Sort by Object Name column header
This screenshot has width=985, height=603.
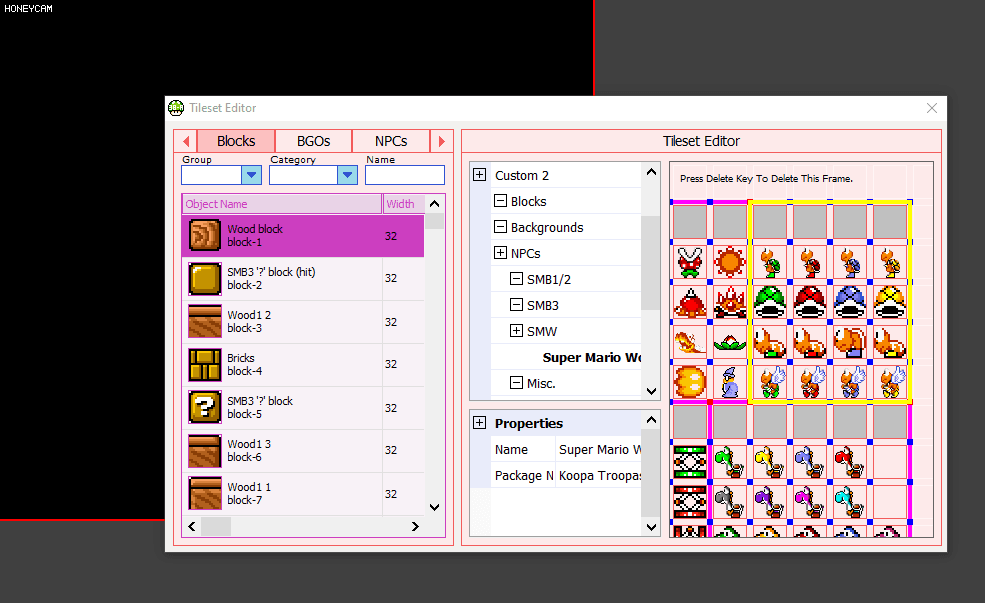282,204
